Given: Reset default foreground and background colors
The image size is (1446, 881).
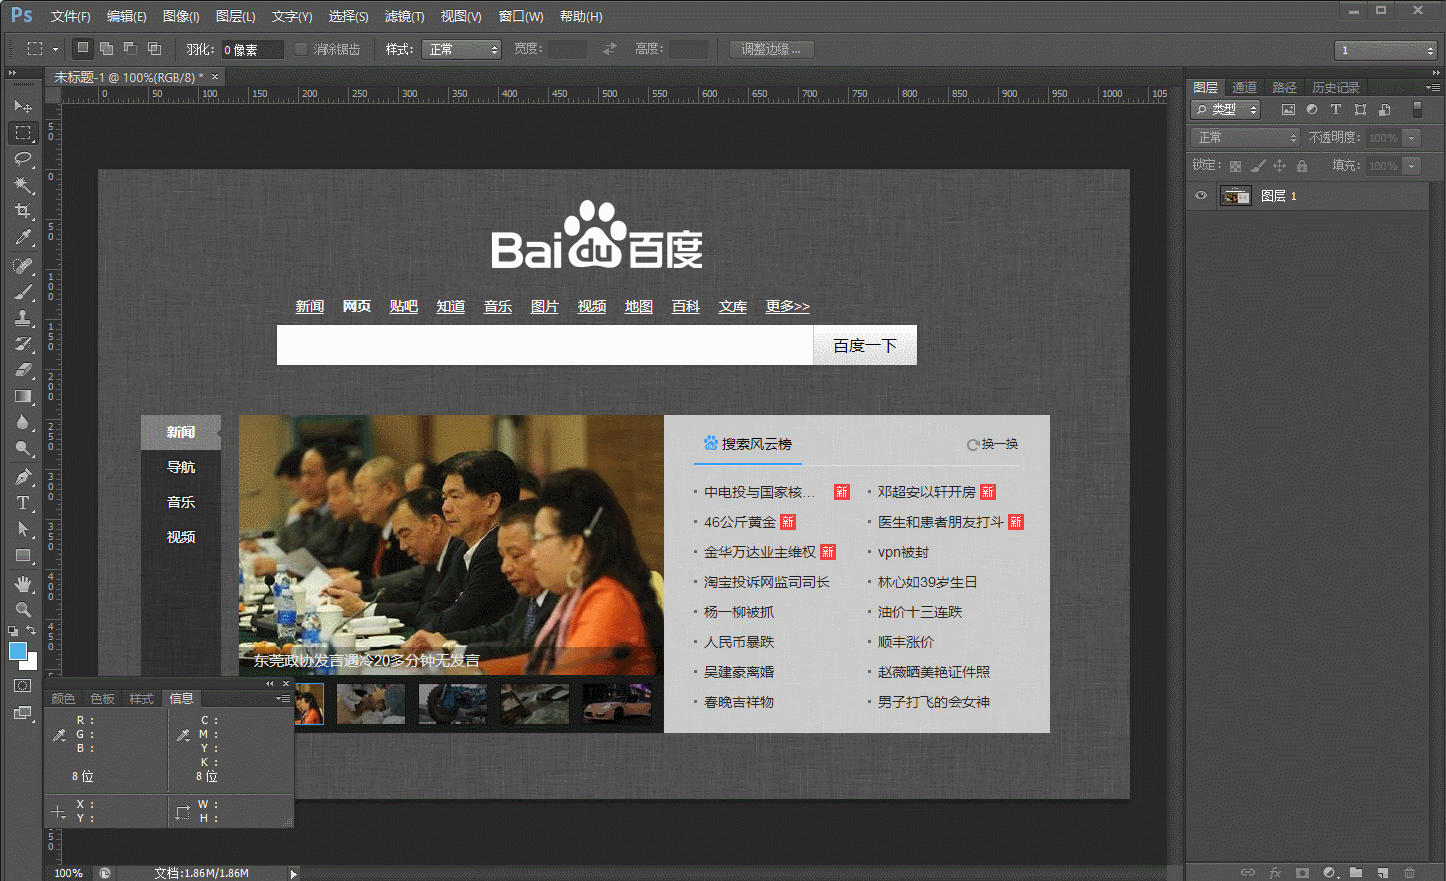Looking at the screenshot, I should [13, 631].
